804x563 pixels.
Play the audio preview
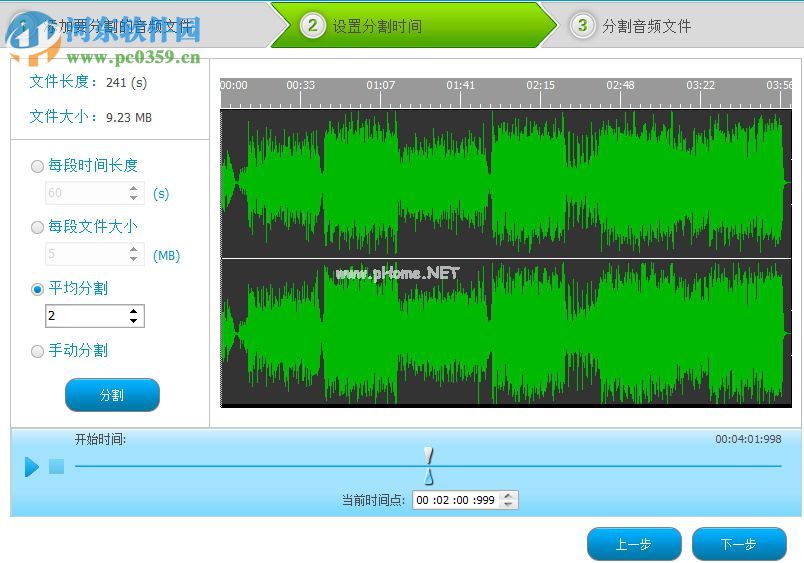tap(32, 467)
